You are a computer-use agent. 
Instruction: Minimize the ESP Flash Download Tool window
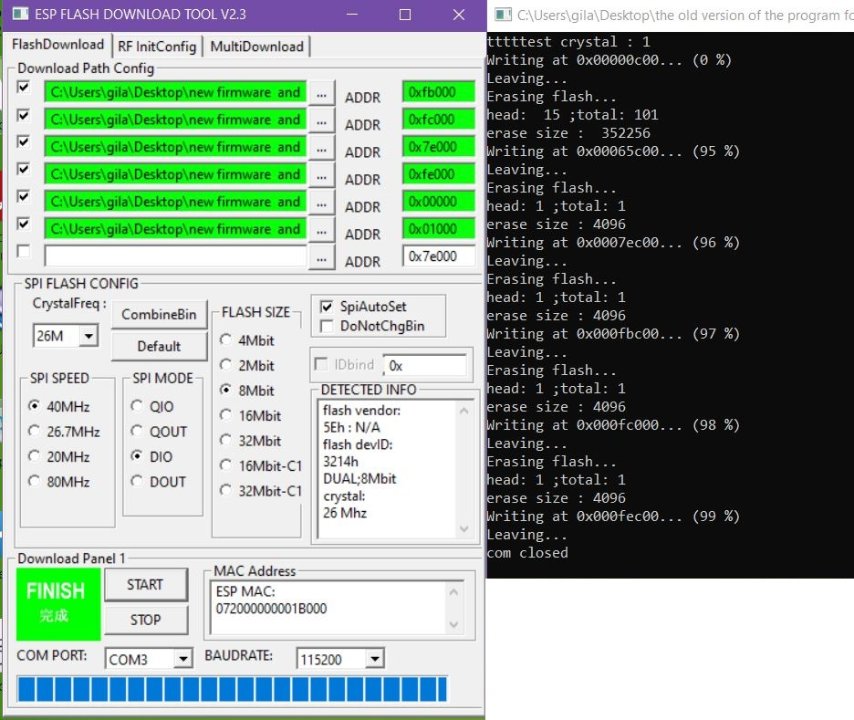pos(352,14)
